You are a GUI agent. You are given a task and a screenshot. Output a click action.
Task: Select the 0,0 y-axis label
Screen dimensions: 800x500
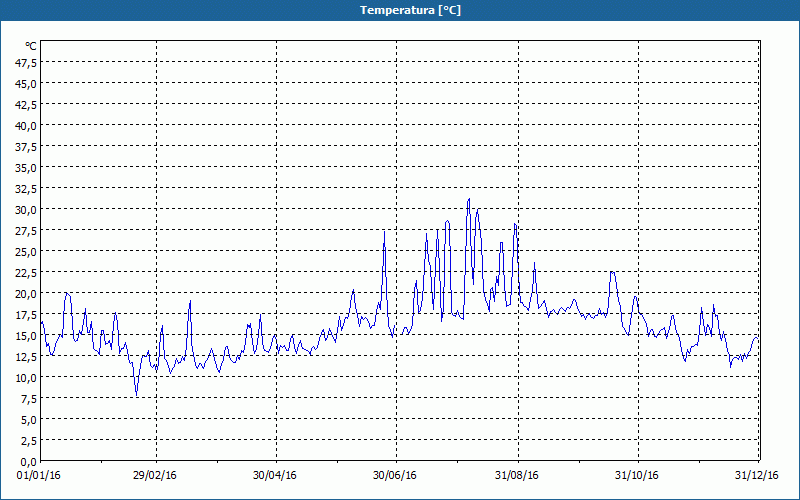(x=29, y=462)
